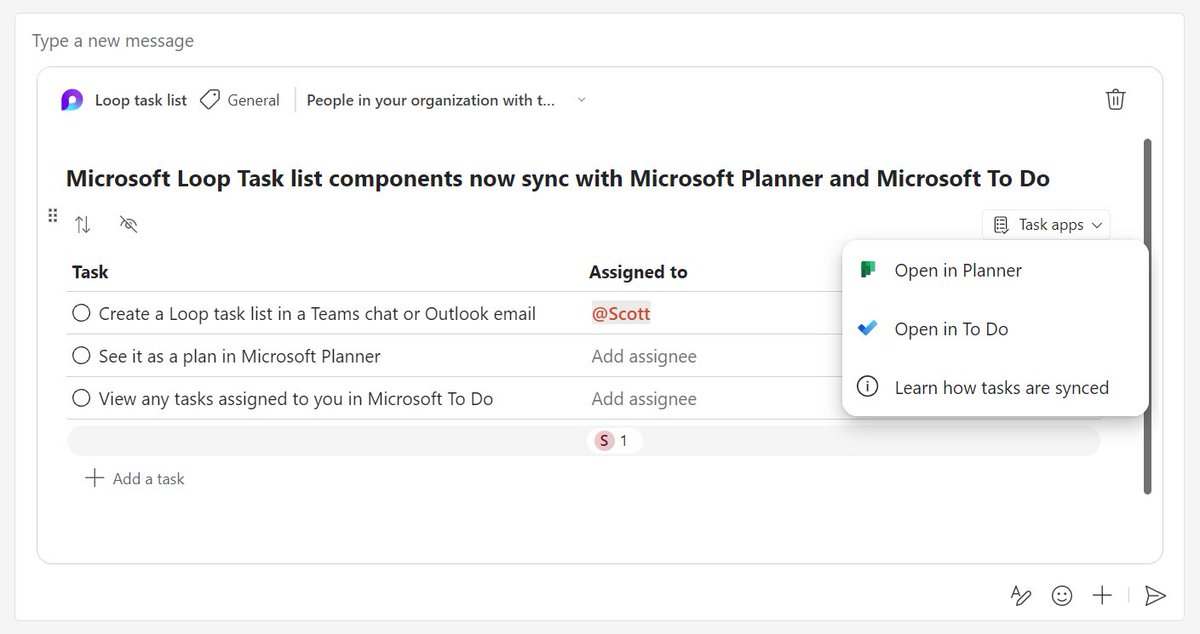
Task: Click the plus icon beside Add a task
Action: pyautogui.click(x=95, y=478)
